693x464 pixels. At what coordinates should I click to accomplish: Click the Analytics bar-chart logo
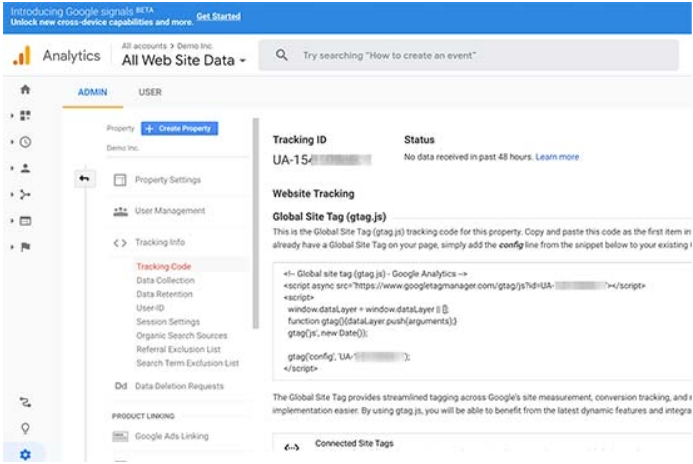[22, 56]
